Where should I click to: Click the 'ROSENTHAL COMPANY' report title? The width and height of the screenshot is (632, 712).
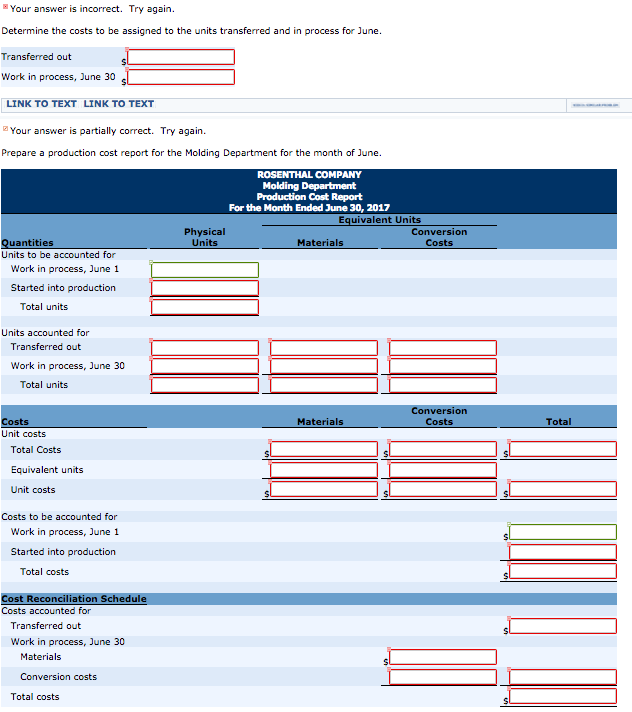(309, 175)
